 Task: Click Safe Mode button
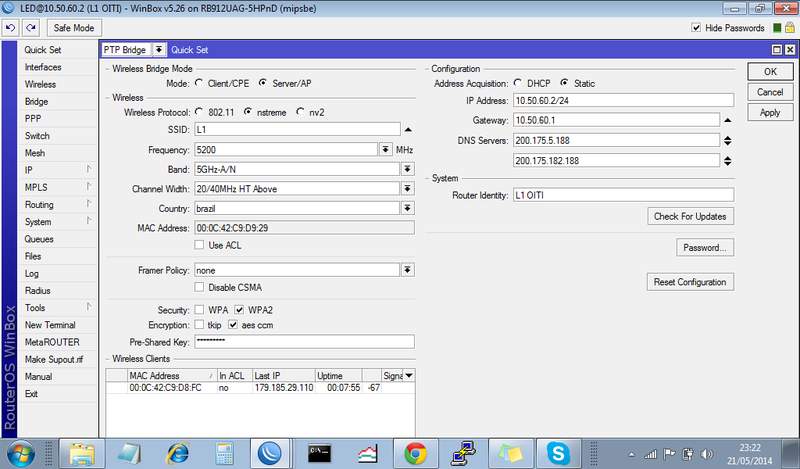coord(74,28)
